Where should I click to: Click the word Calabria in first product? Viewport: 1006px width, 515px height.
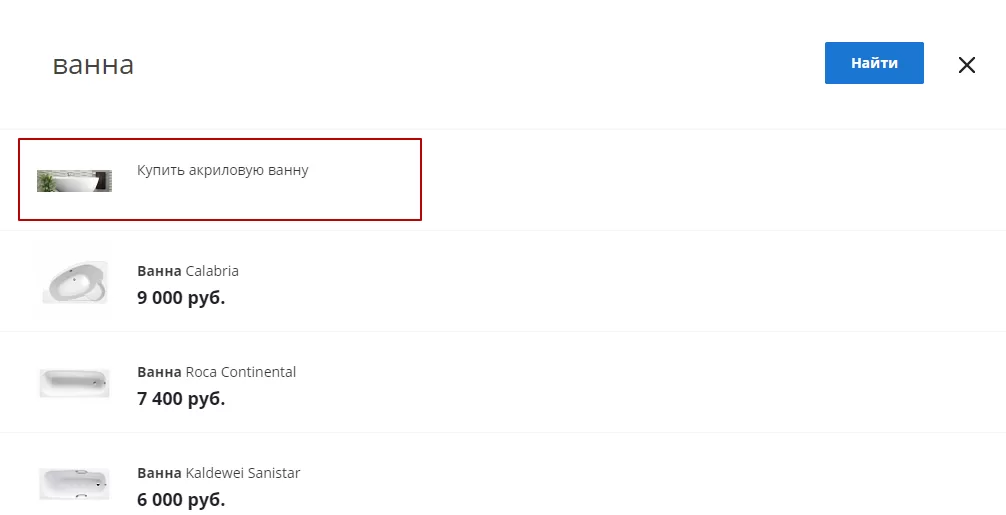(212, 271)
